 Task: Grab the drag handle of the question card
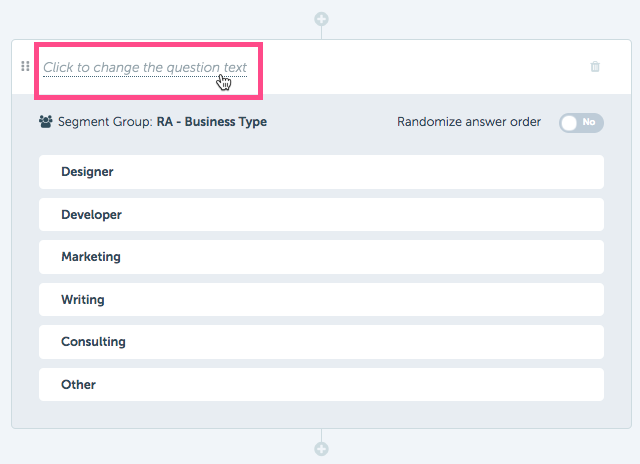(25, 66)
